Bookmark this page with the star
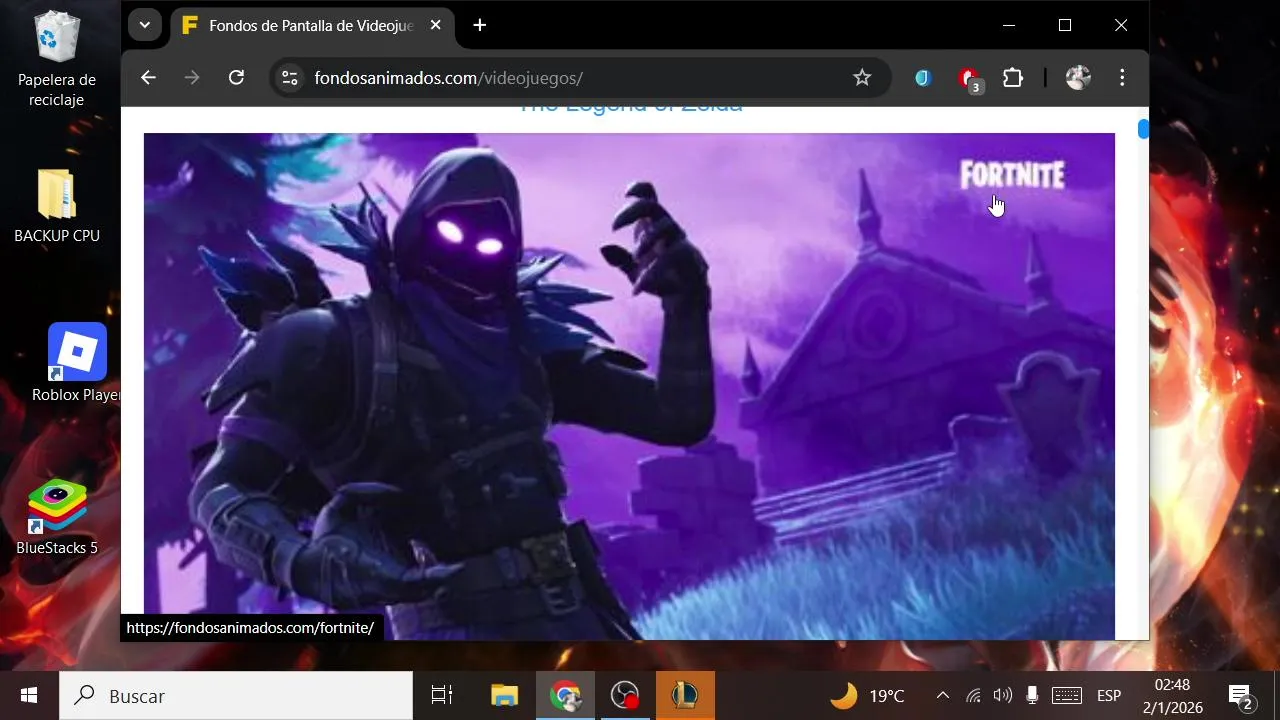1280x720 pixels. 862,77
